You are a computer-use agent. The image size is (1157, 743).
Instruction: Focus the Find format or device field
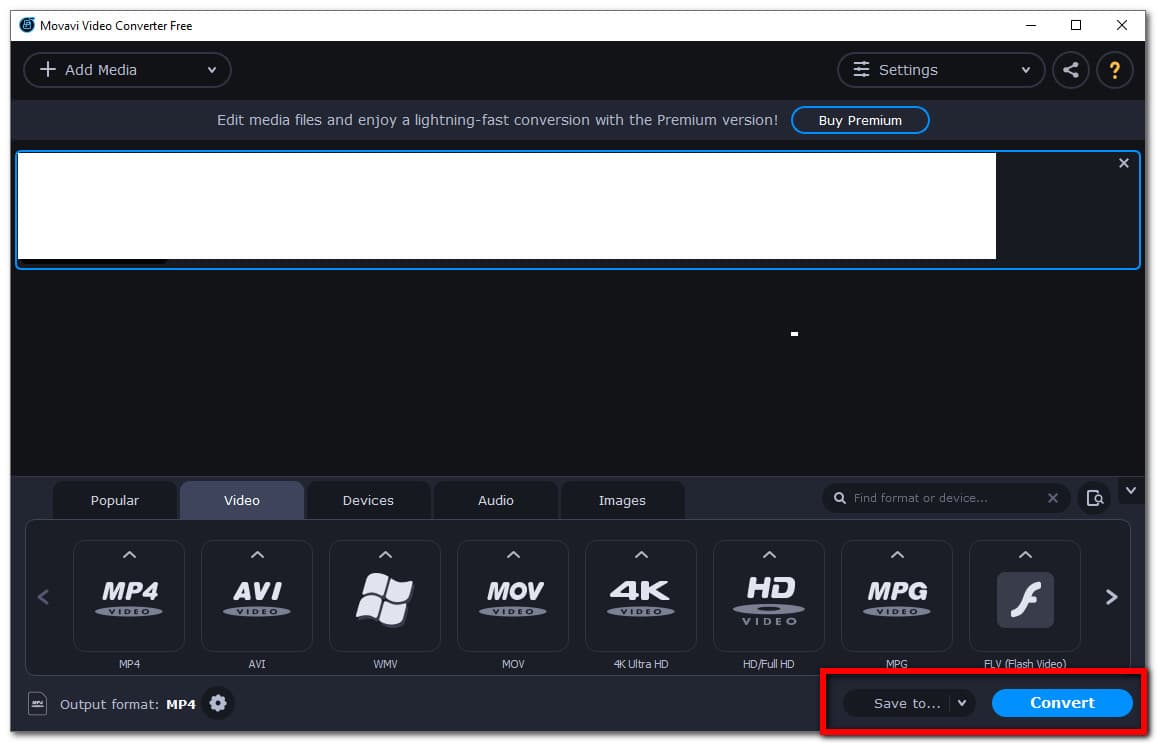(x=945, y=499)
